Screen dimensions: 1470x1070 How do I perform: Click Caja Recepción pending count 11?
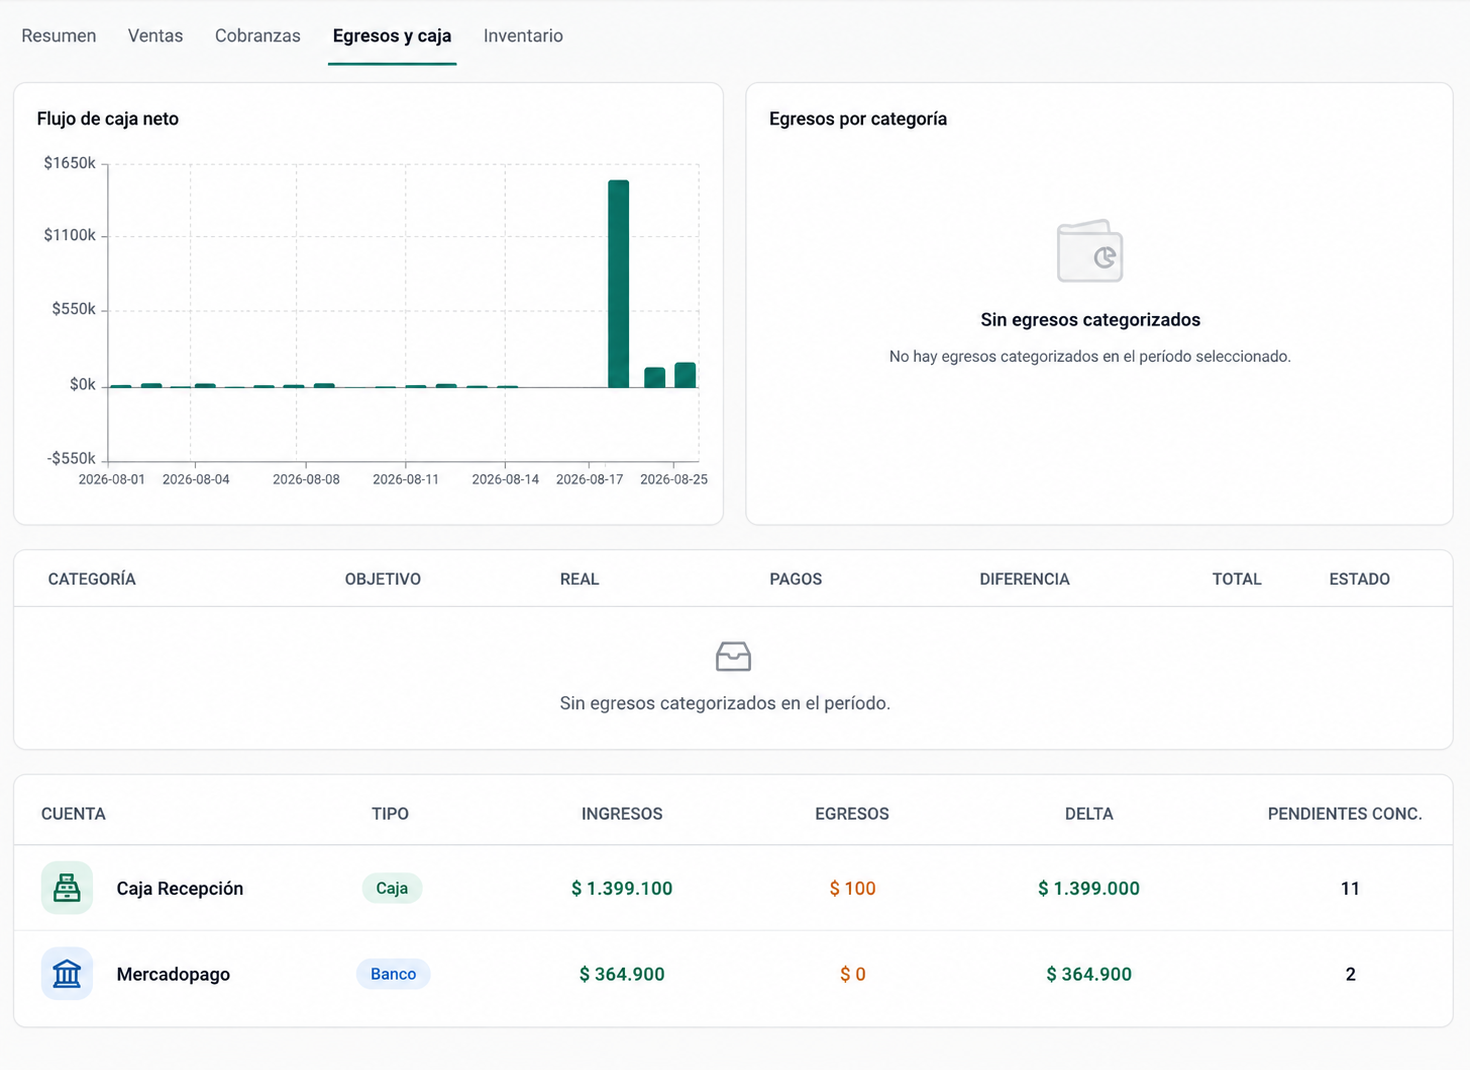click(x=1350, y=888)
